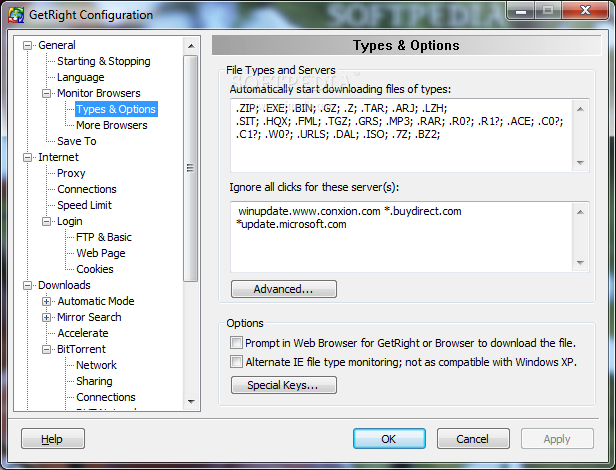
Task: Close the GetRight Configuration window
Action: (585, 10)
